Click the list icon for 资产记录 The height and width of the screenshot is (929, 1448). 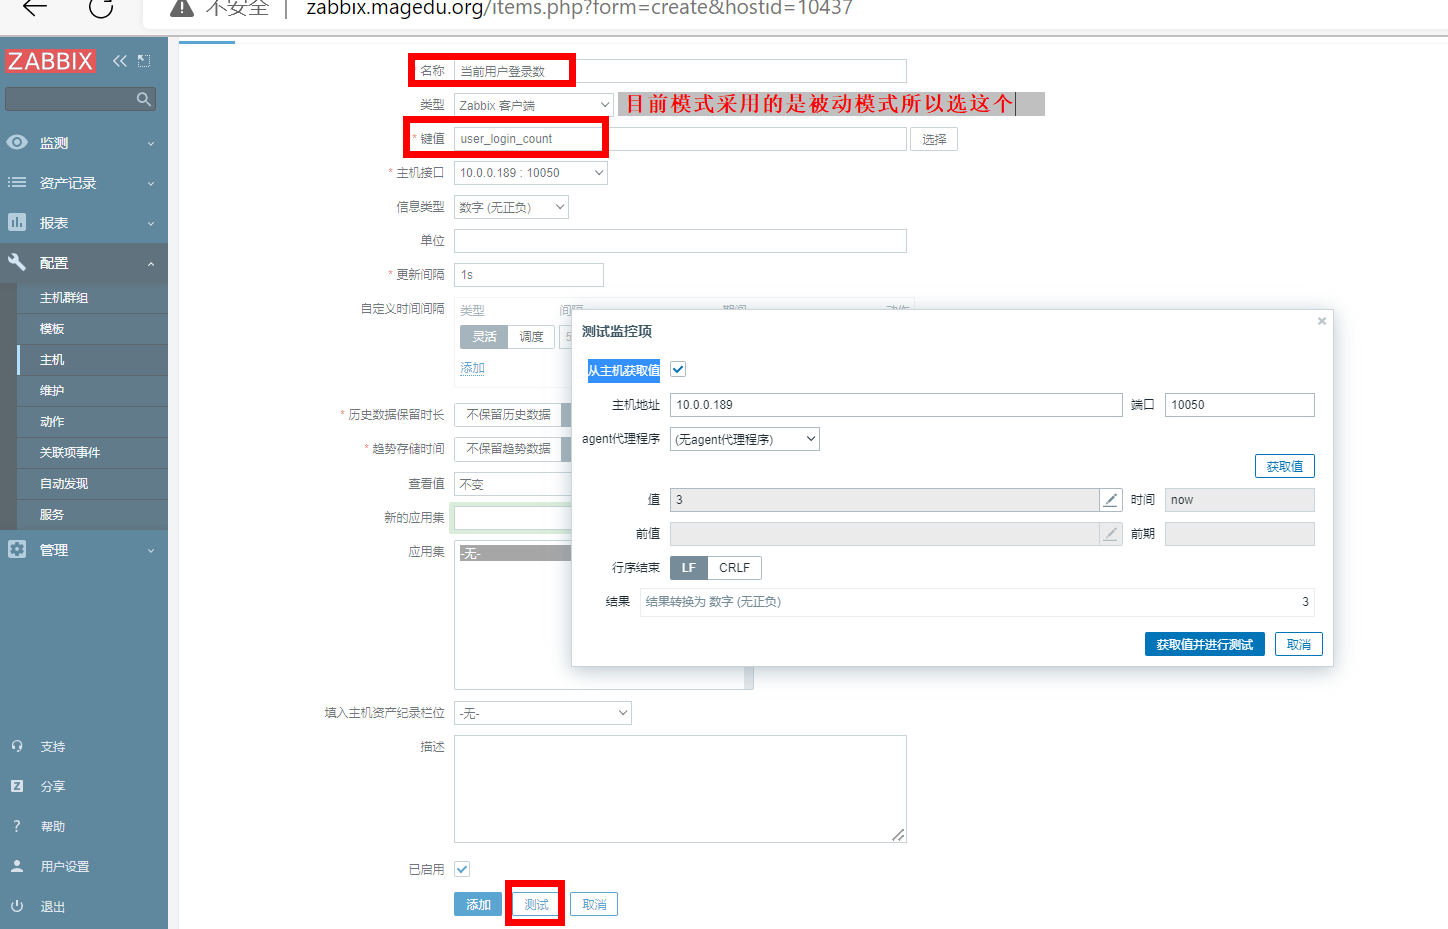(17, 182)
